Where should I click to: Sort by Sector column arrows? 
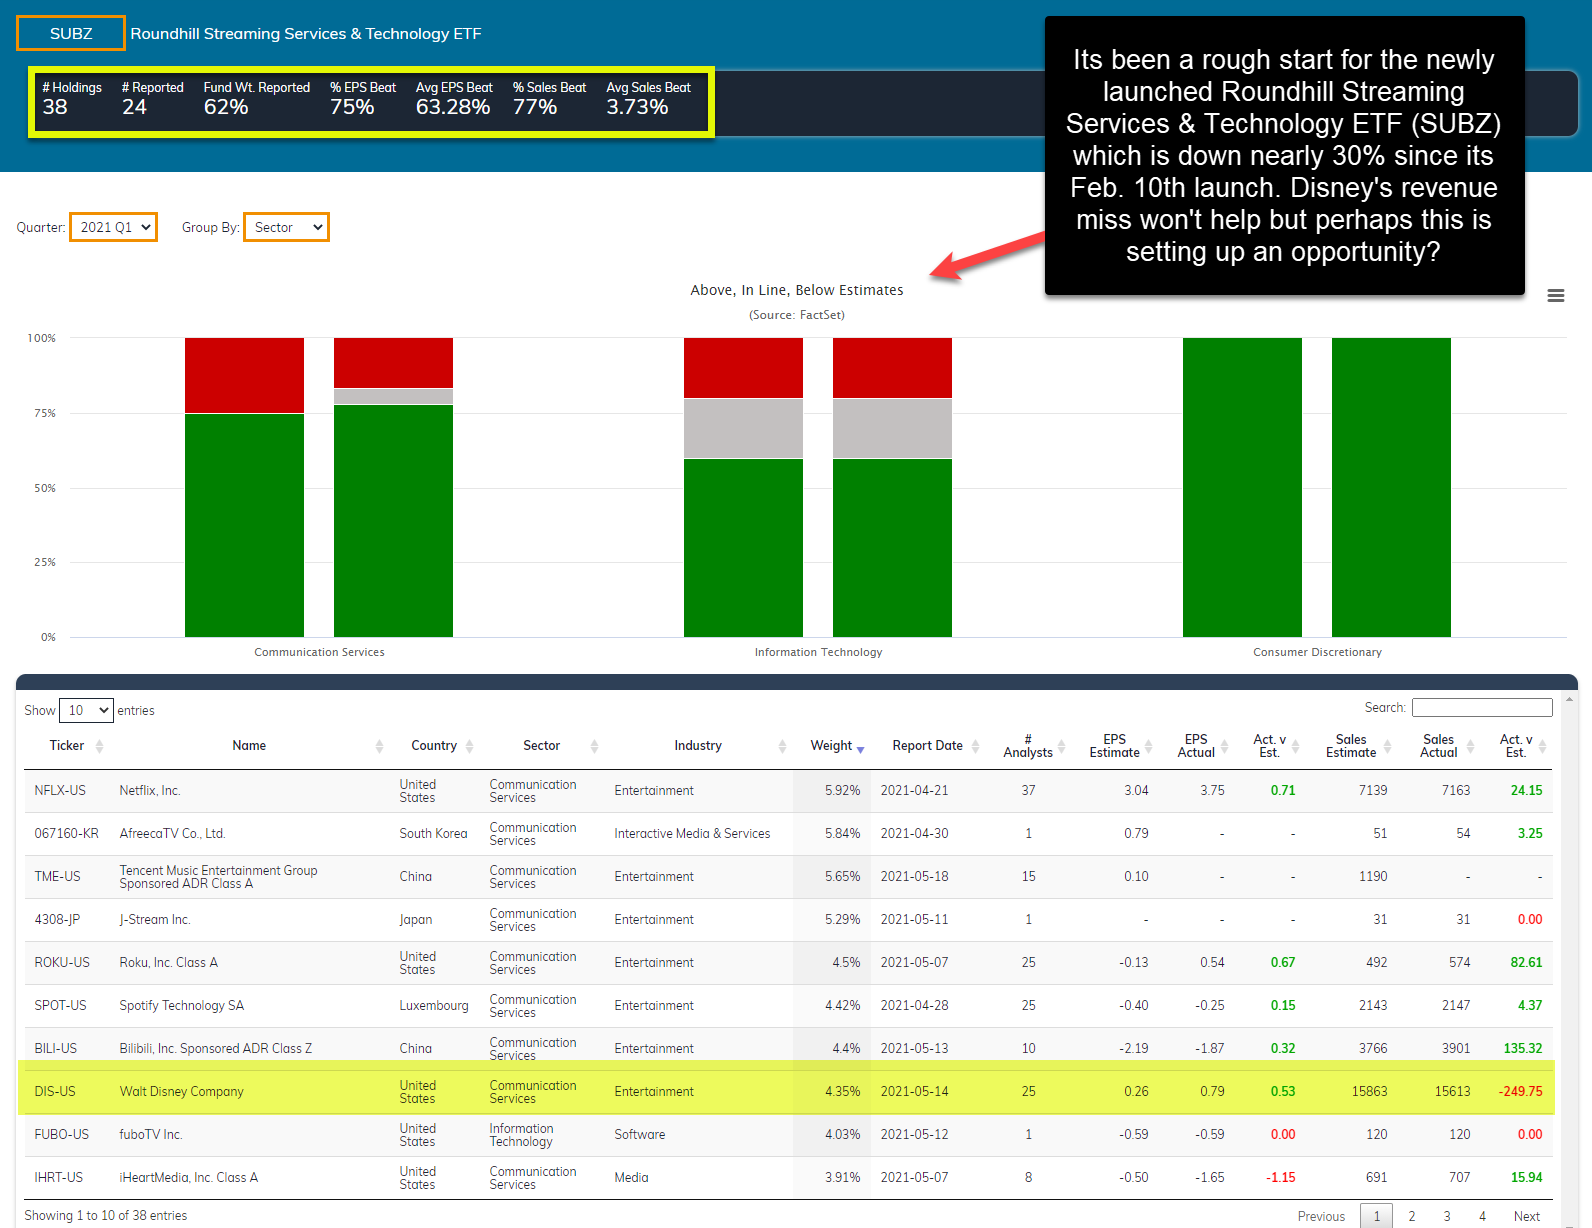click(594, 746)
